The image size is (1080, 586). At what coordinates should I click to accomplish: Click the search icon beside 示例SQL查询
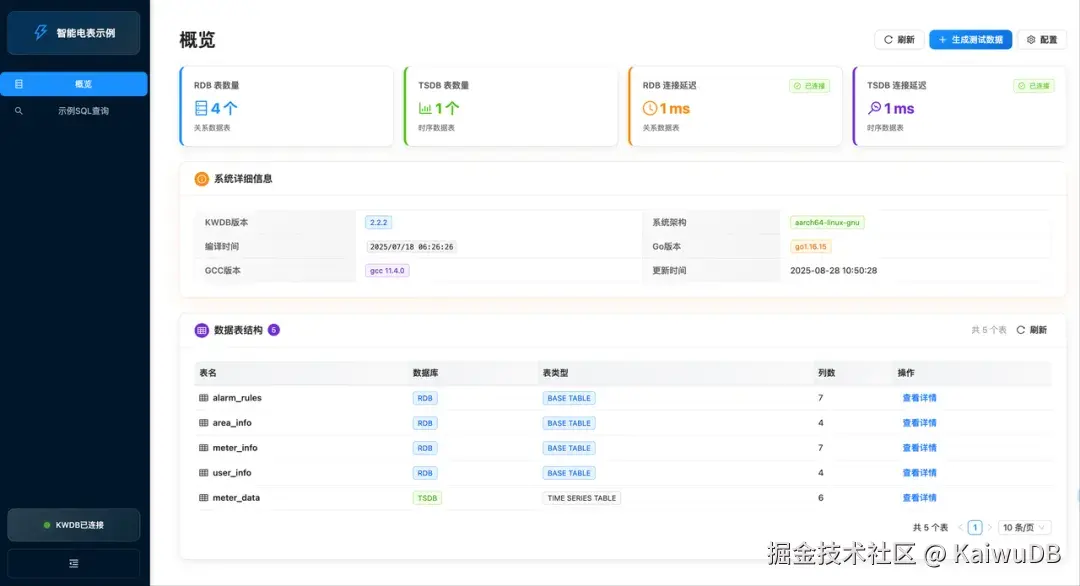tap(19, 111)
